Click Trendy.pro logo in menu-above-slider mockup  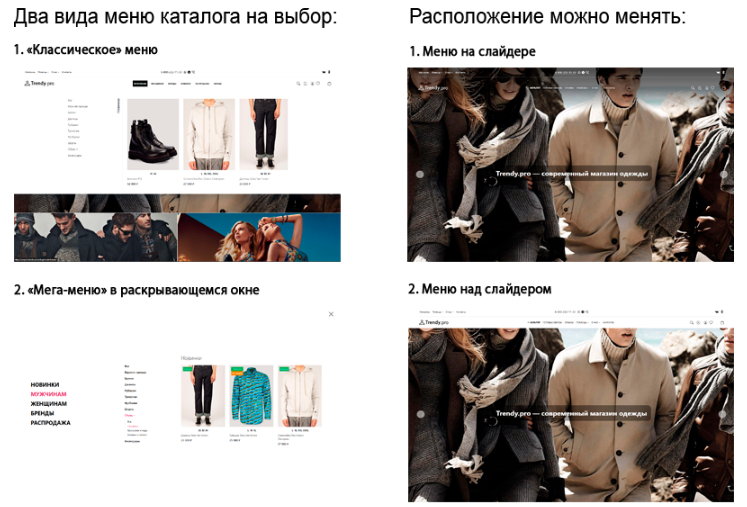click(434, 323)
